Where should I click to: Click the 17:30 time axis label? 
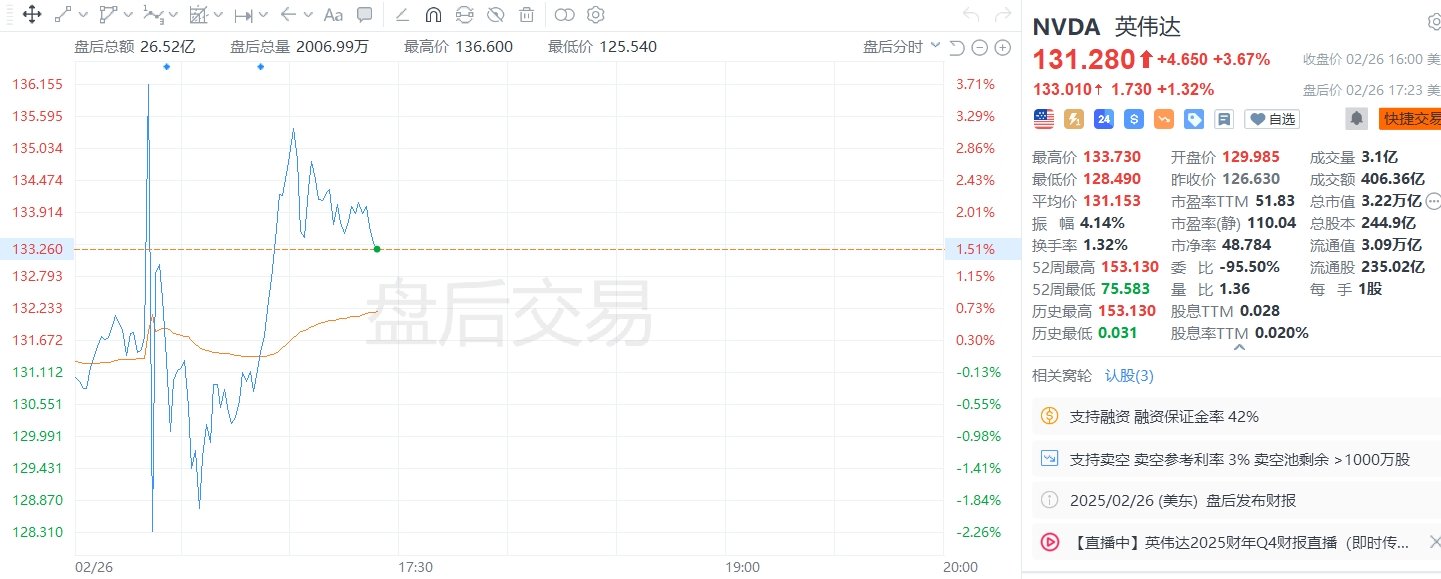pyautogui.click(x=415, y=566)
